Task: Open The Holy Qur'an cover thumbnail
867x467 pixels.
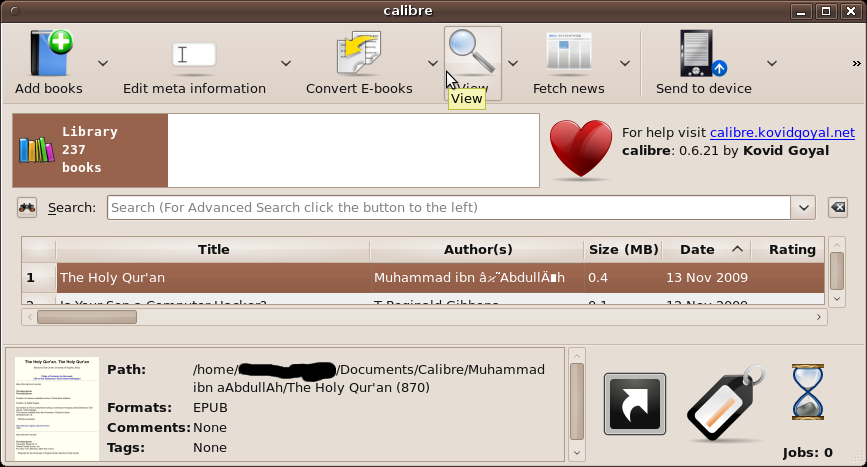Action: (57, 408)
